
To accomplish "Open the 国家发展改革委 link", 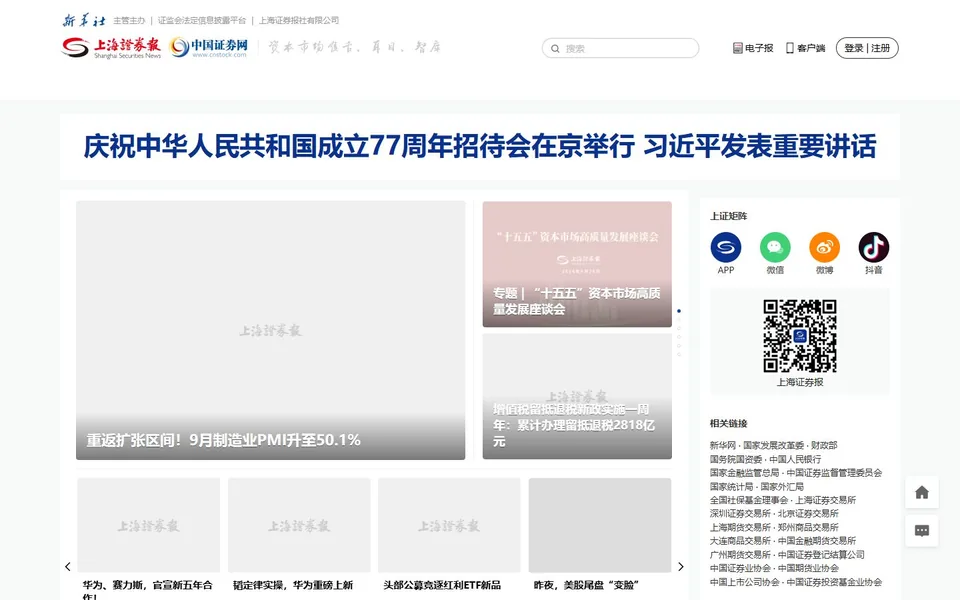I will click(773, 445).
